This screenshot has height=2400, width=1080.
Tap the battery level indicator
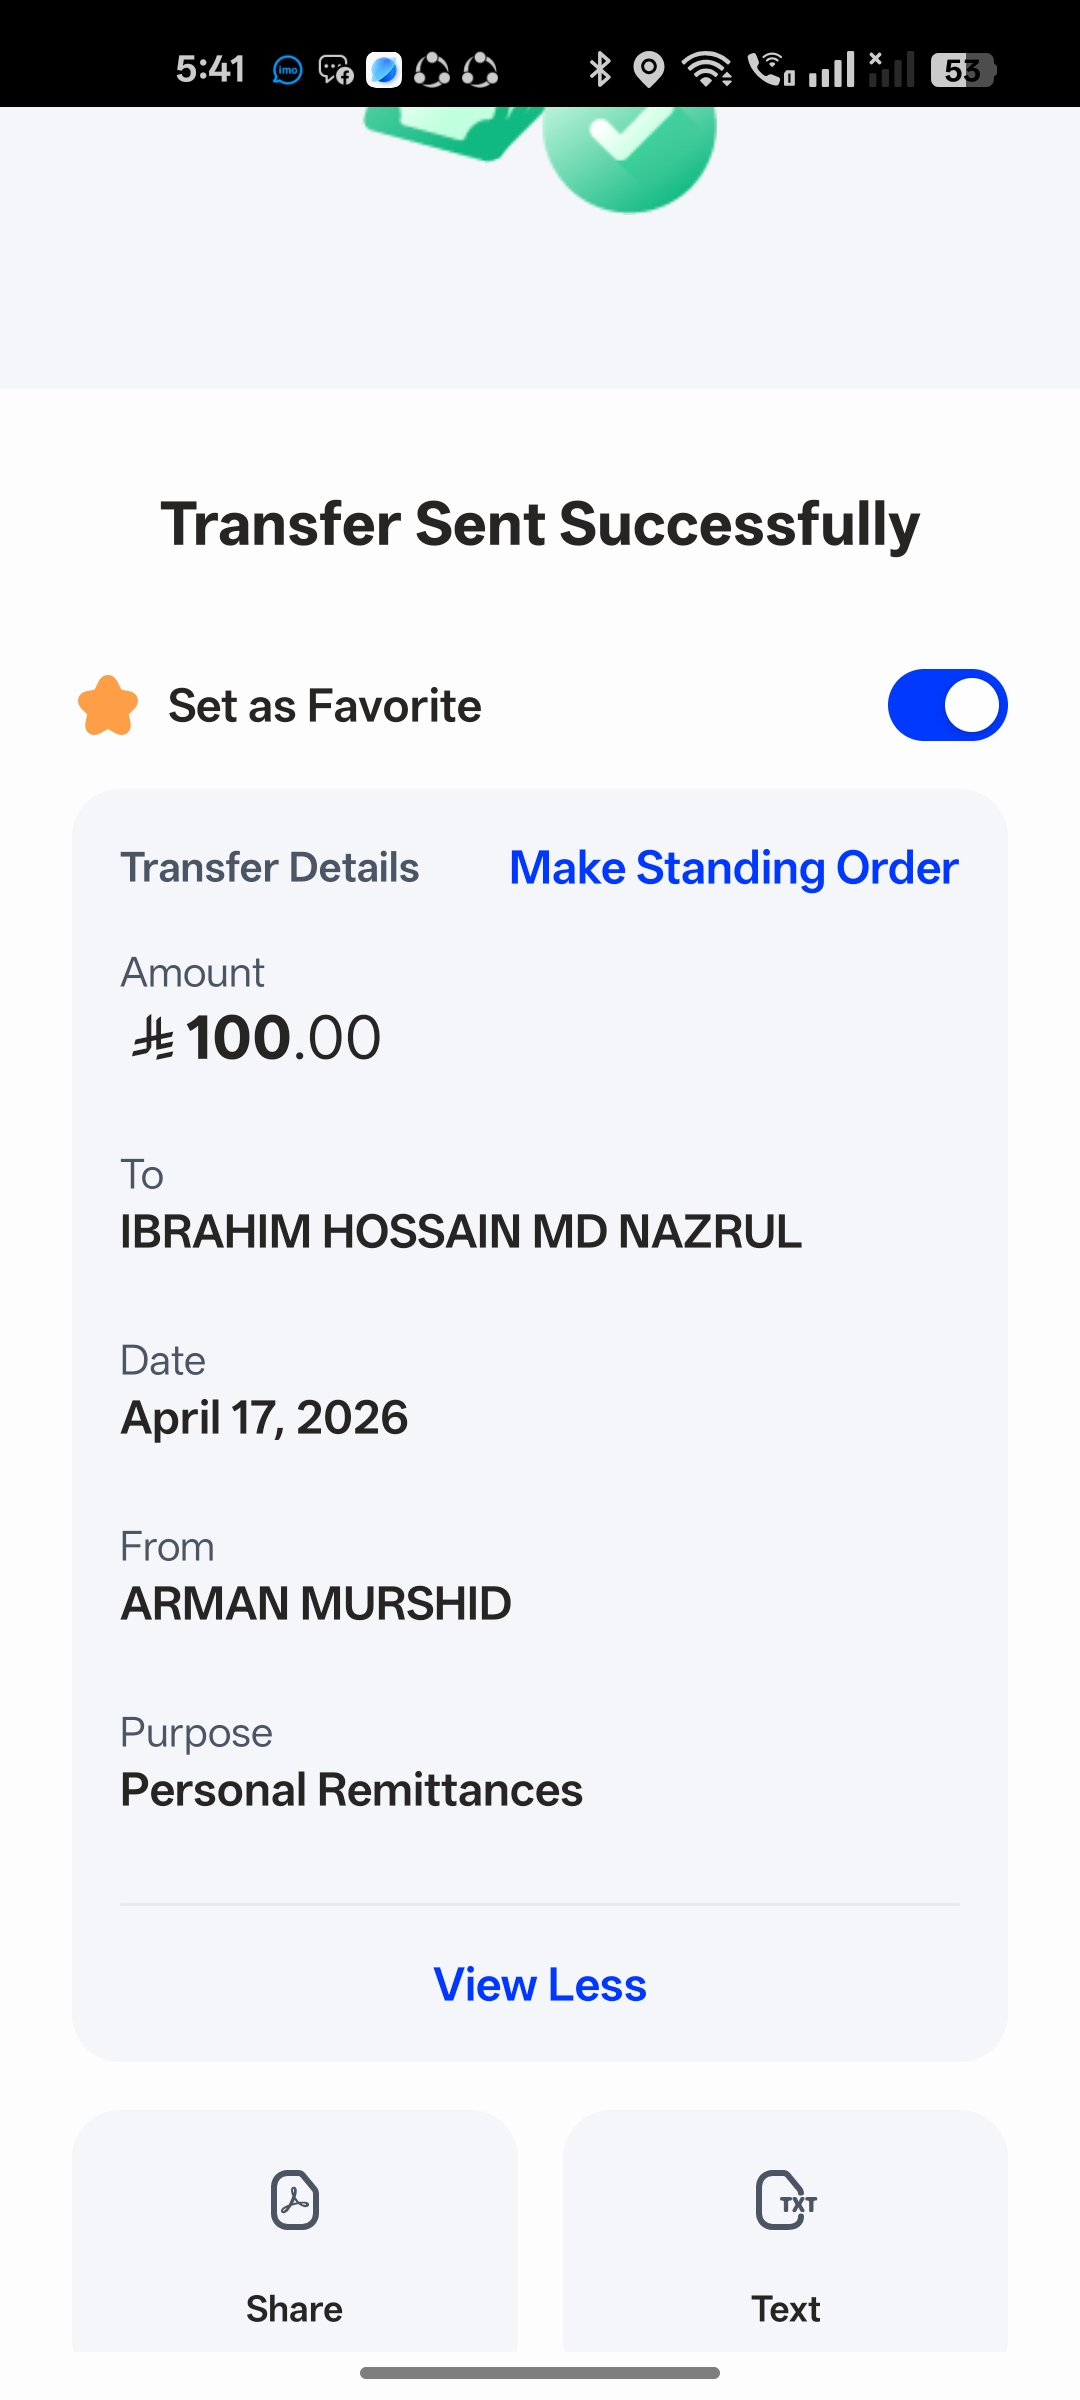(x=962, y=69)
